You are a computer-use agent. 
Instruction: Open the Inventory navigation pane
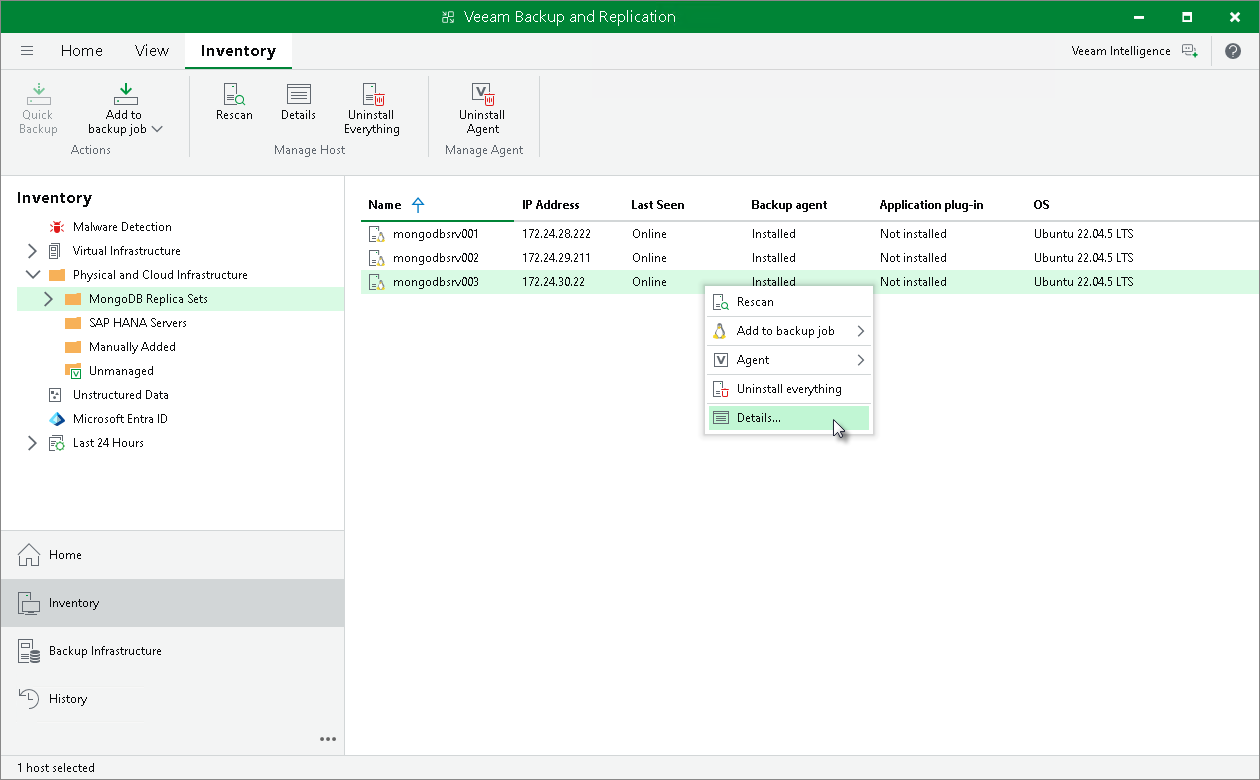pyautogui.click(x=172, y=603)
